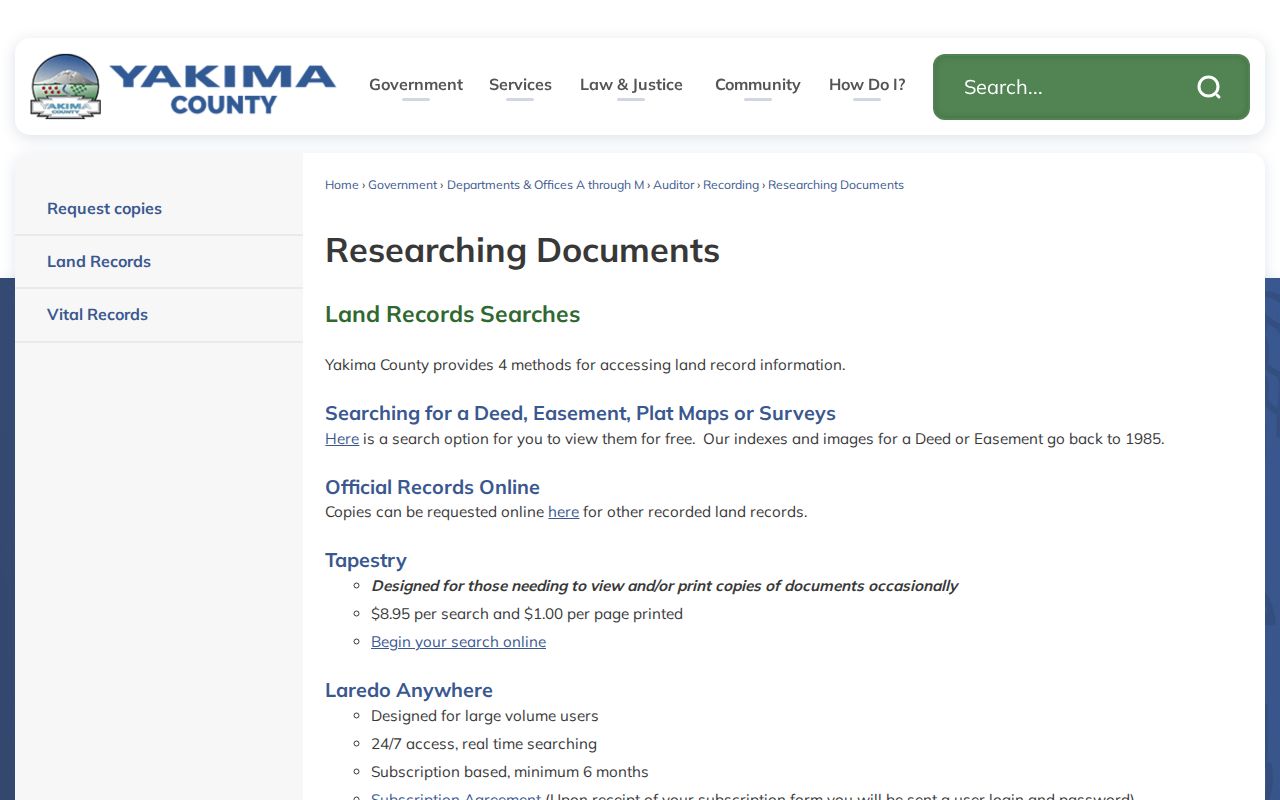This screenshot has height=800, width=1280.
Task: Click 'Designed for large volume users' text
Action: point(485,716)
